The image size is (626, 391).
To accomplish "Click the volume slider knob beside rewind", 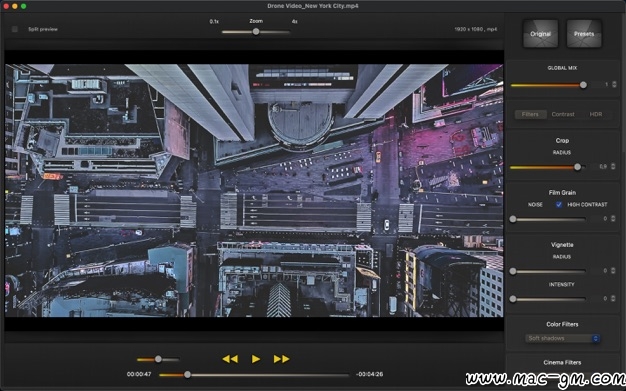I will (x=158, y=359).
